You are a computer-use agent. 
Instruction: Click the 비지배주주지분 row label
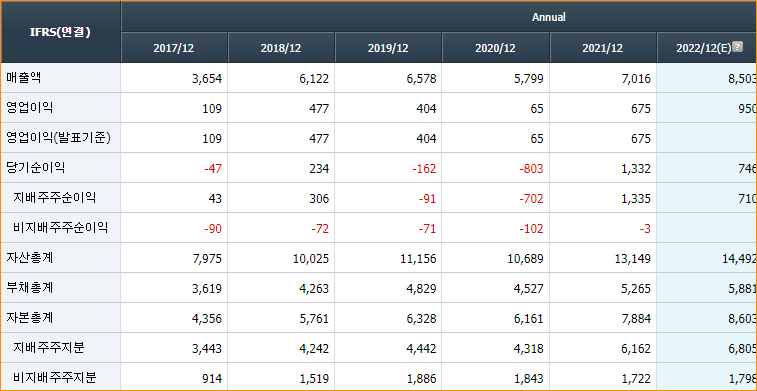click(x=55, y=377)
